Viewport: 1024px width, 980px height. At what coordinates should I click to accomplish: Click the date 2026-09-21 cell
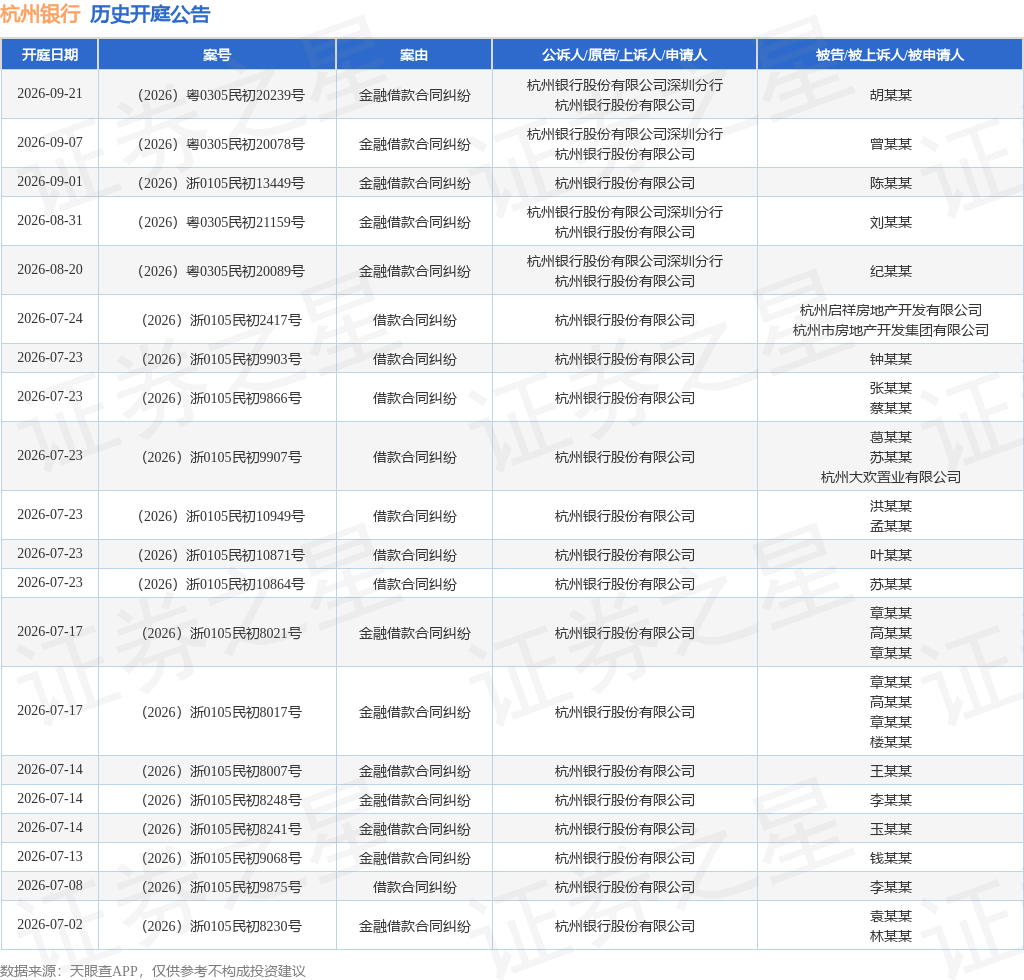[50, 93]
